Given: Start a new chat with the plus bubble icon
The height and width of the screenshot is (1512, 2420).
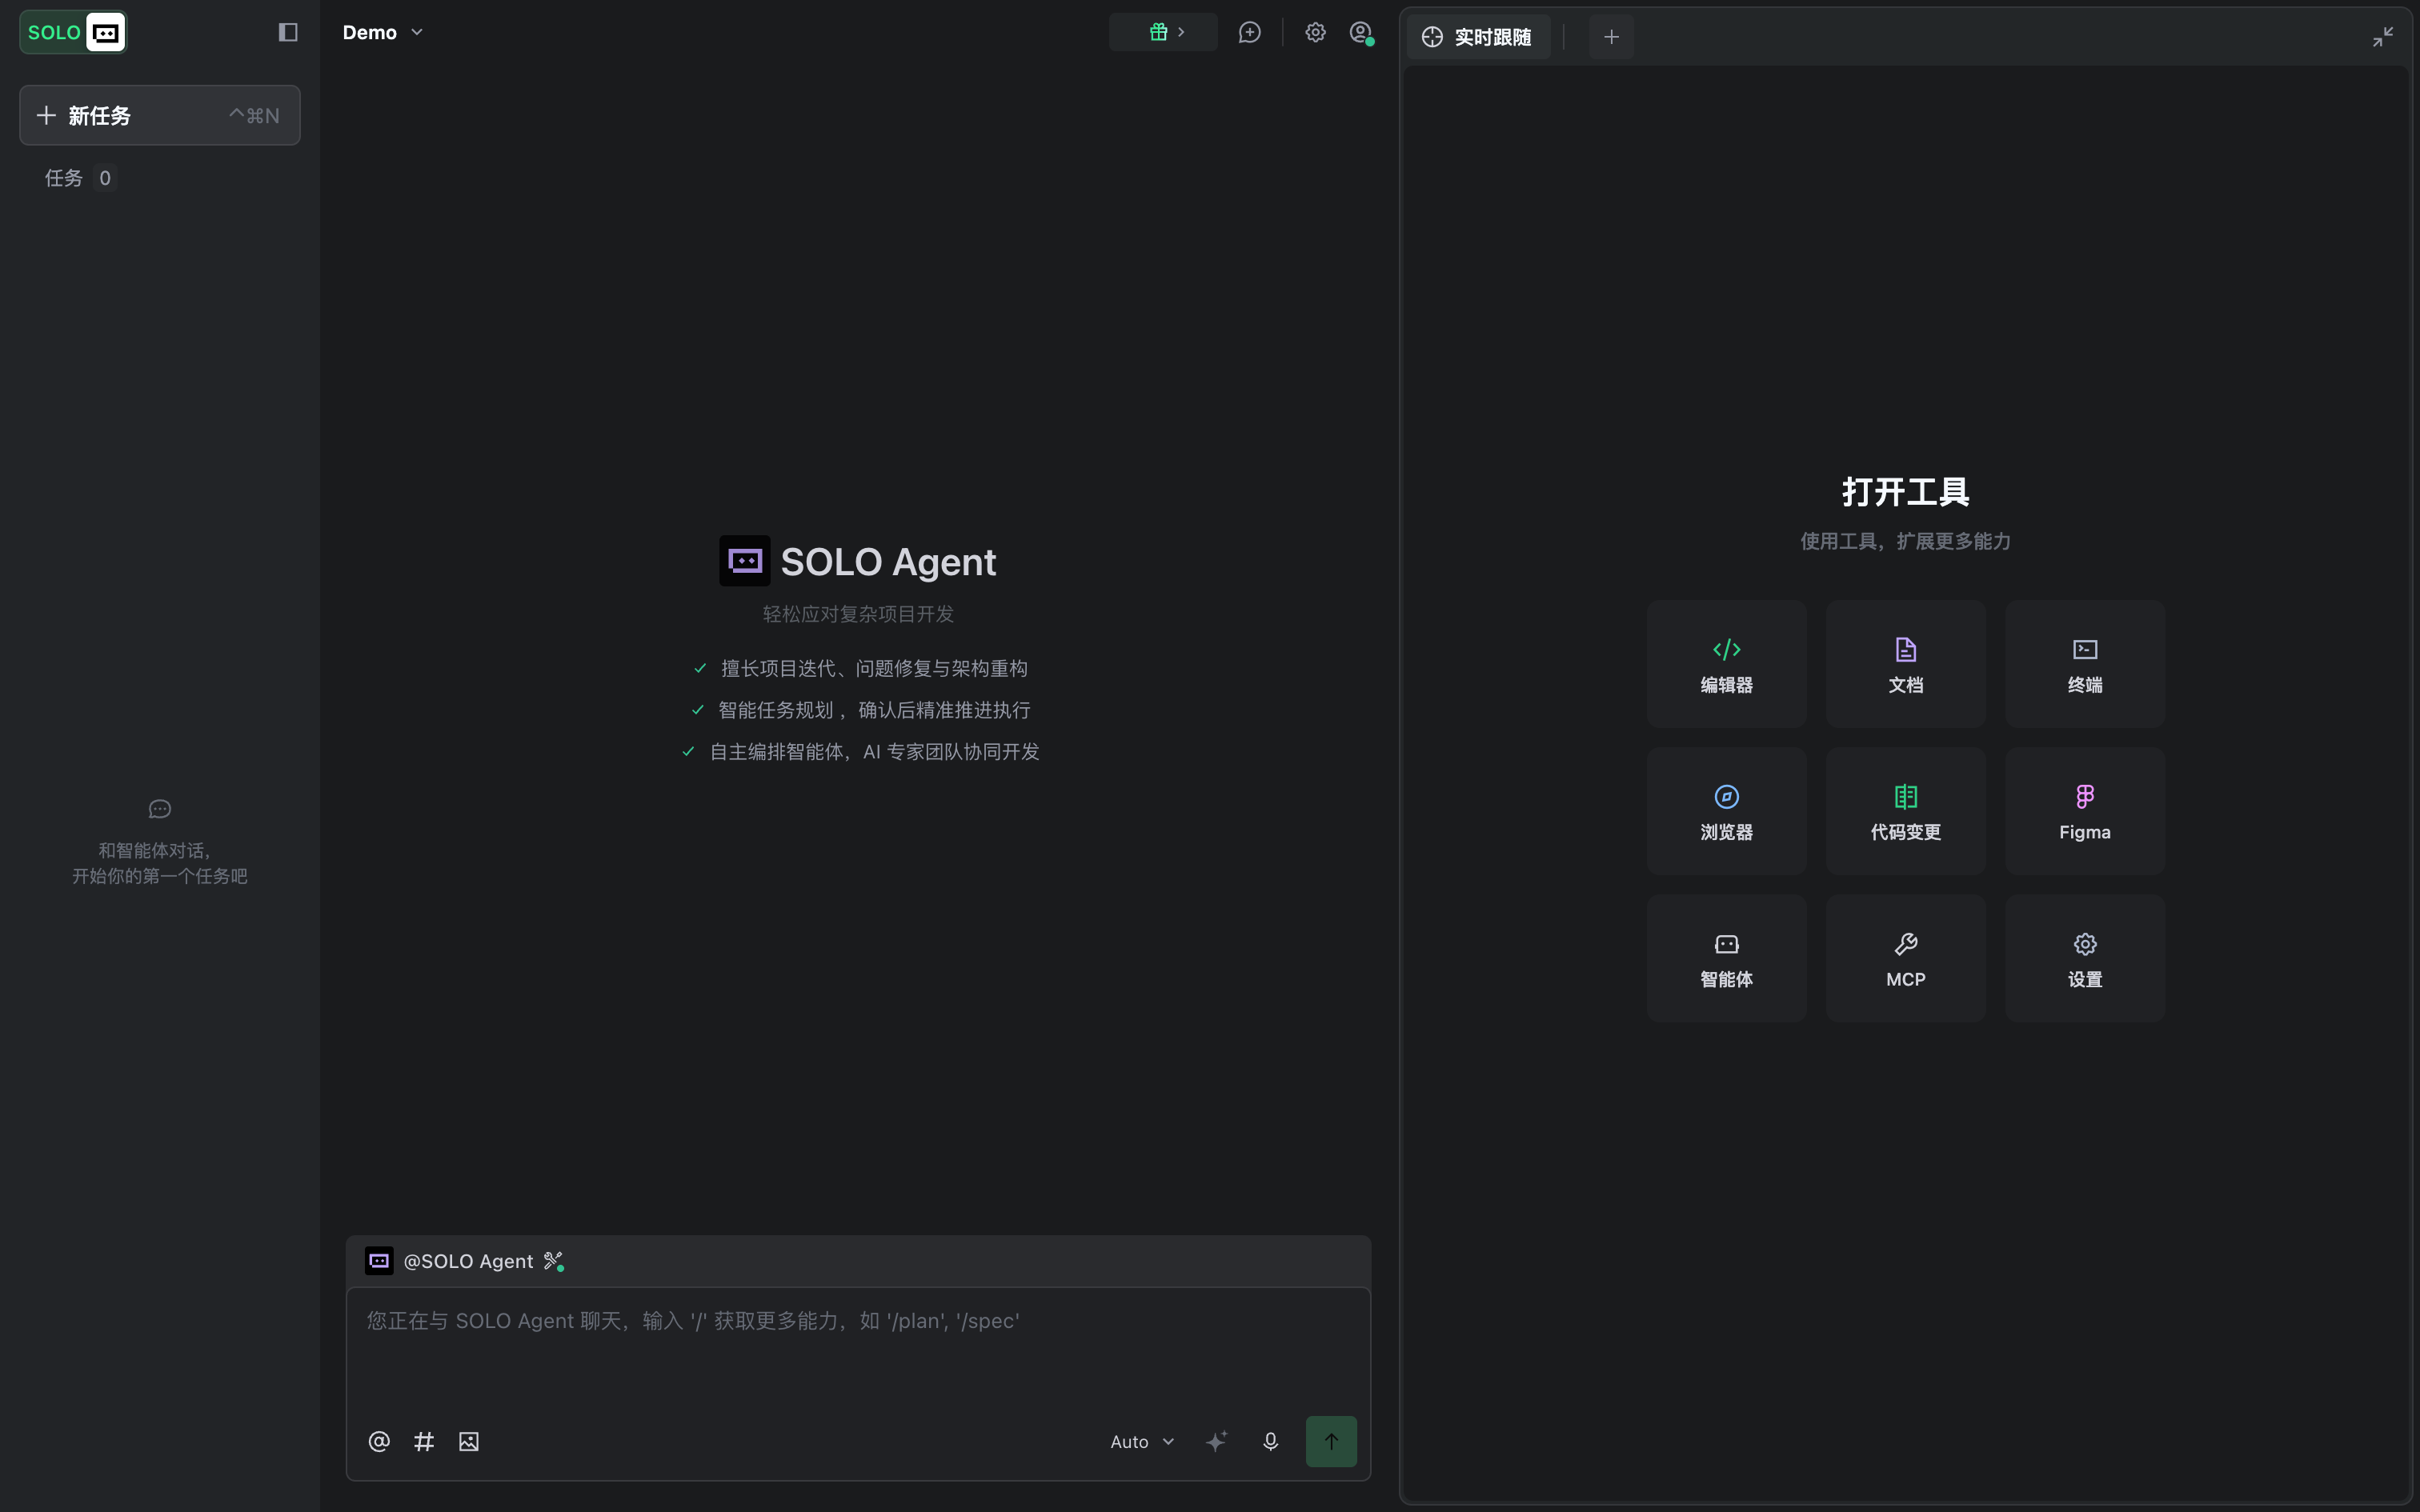Looking at the screenshot, I should (1249, 33).
